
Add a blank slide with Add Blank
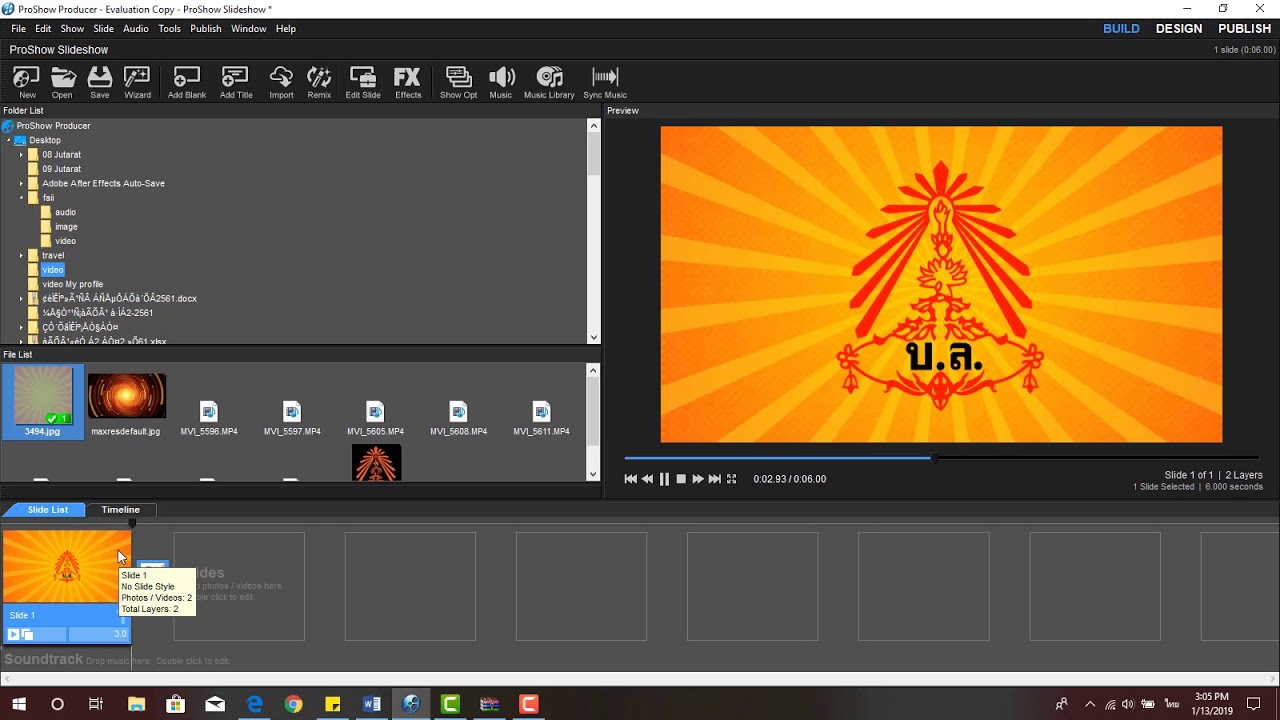[x=187, y=82]
